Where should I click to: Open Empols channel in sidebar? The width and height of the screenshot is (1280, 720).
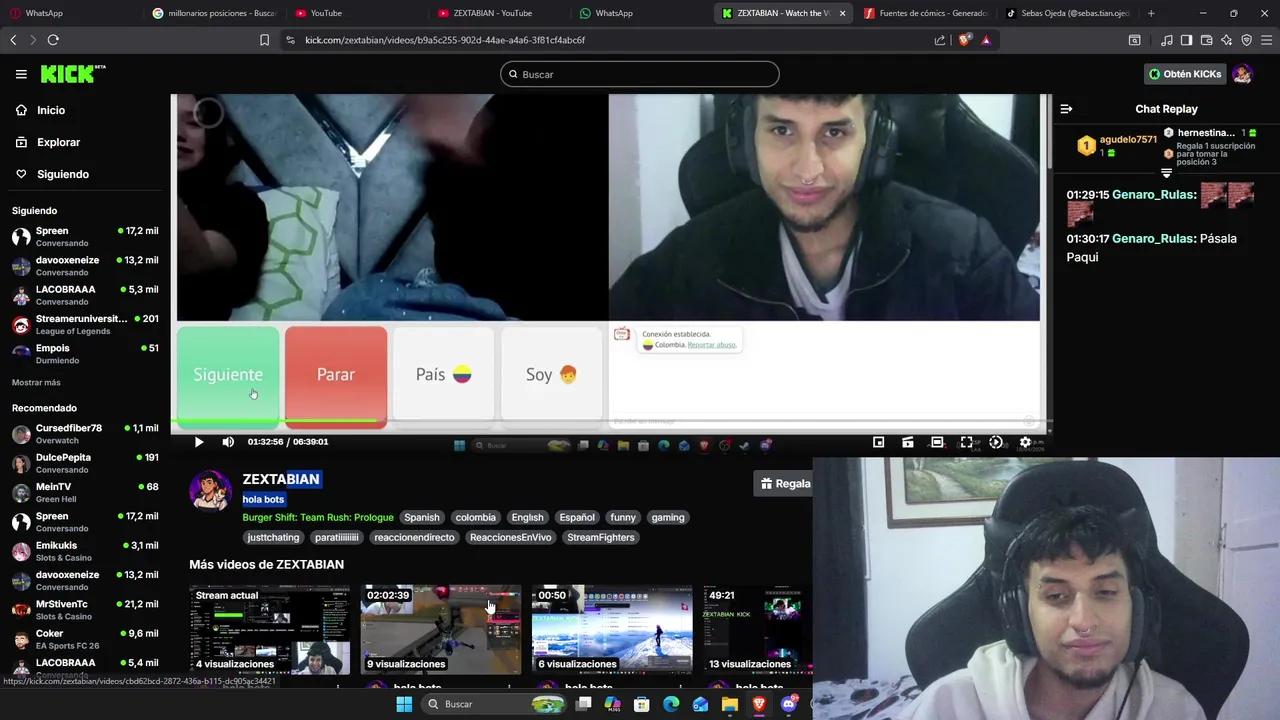85,354
